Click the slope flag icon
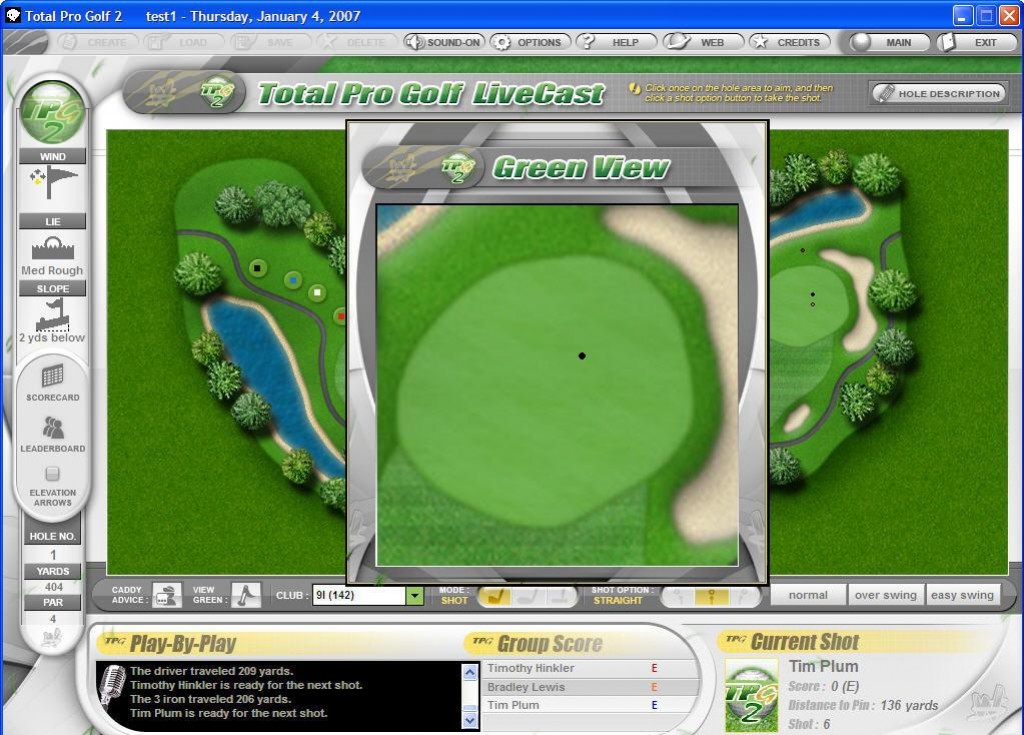Image resolution: width=1024 pixels, height=735 pixels. point(52,314)
